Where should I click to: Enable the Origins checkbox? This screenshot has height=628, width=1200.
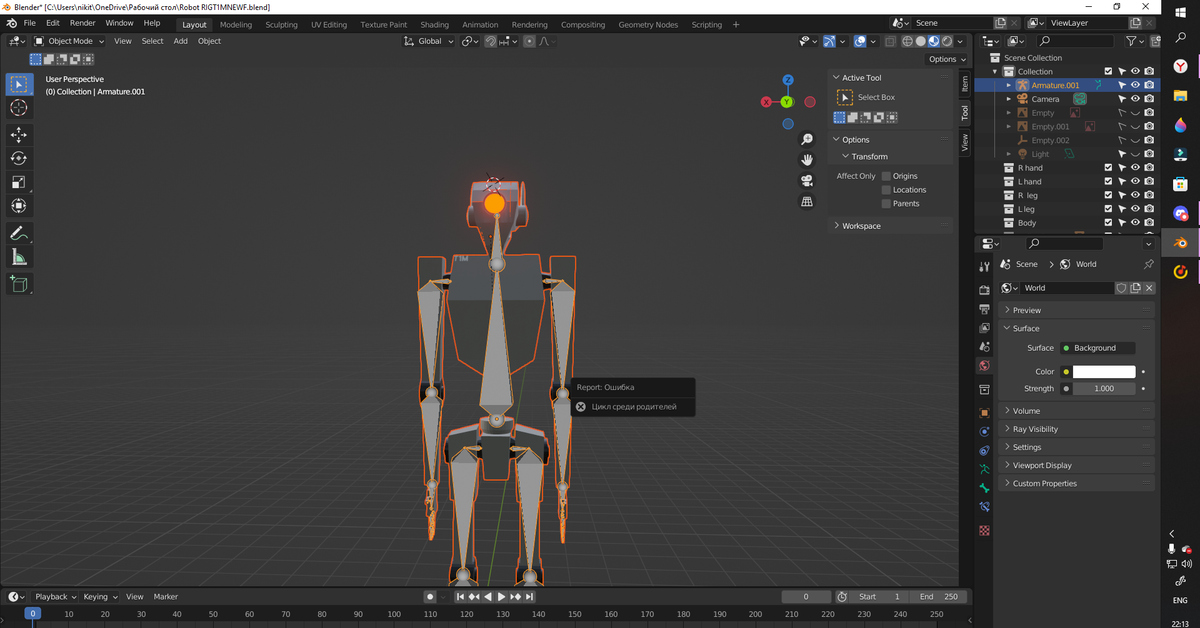pos(886,176)
